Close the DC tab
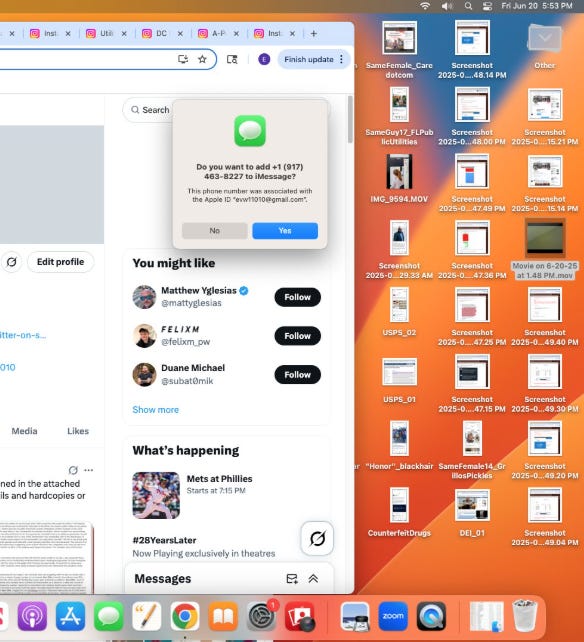Image resolution: width=584 pixels, height=642 pixels. 180,34
